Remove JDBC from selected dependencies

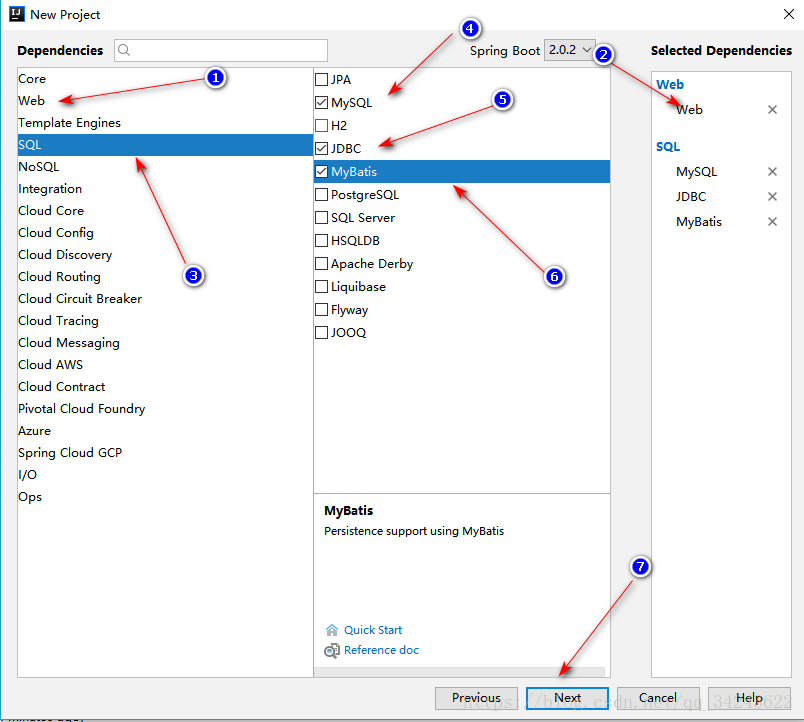(x=772, y=196)
